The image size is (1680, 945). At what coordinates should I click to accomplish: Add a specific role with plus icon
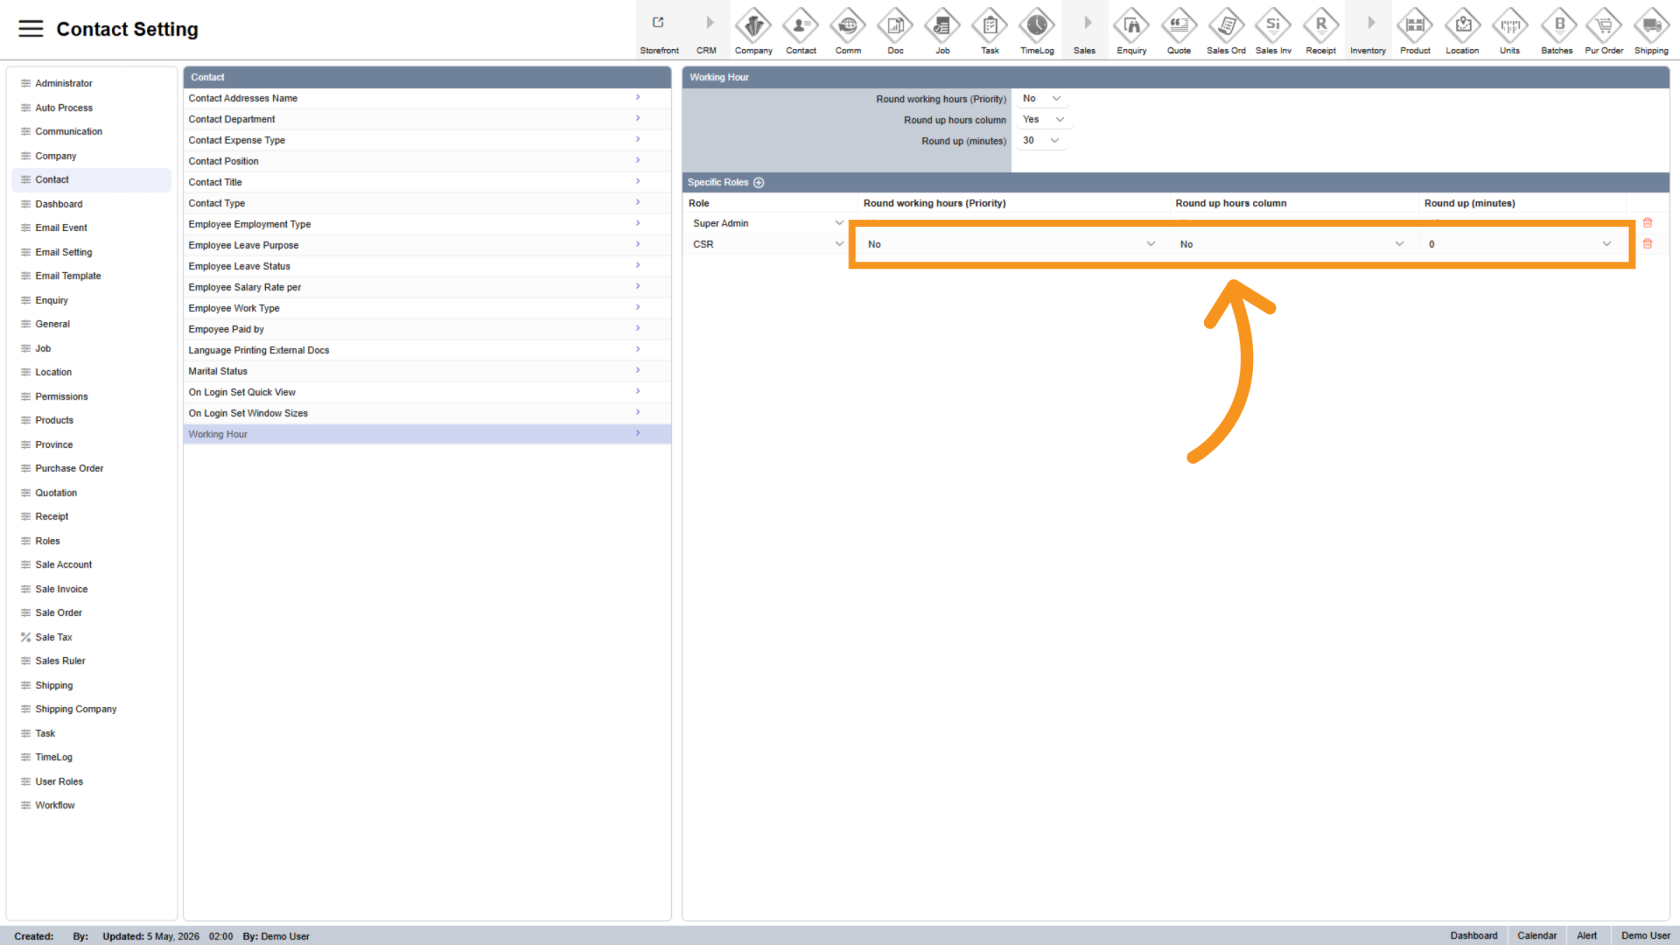759,182
